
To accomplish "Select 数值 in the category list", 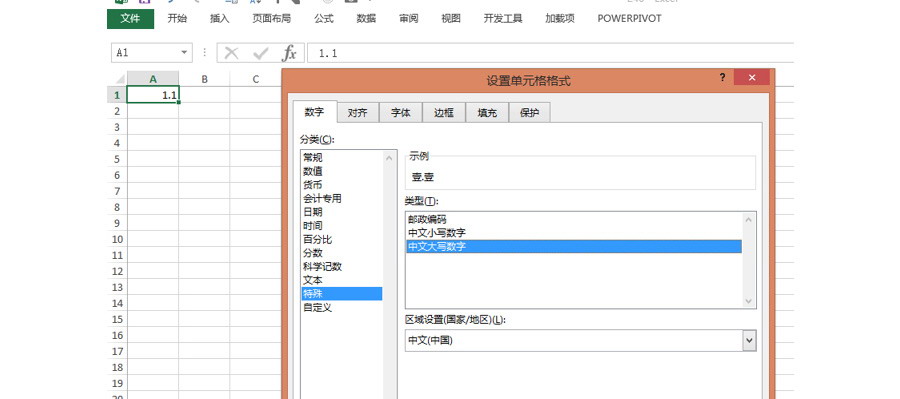I will [313, 171].
